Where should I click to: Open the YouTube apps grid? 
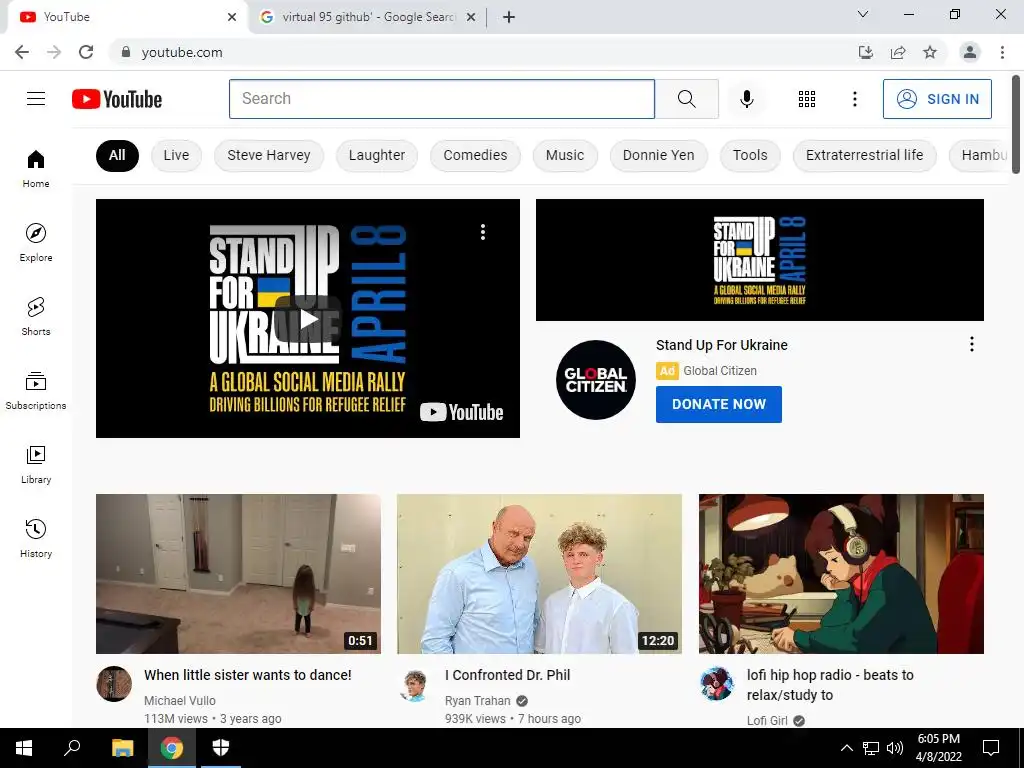(807, 99)
